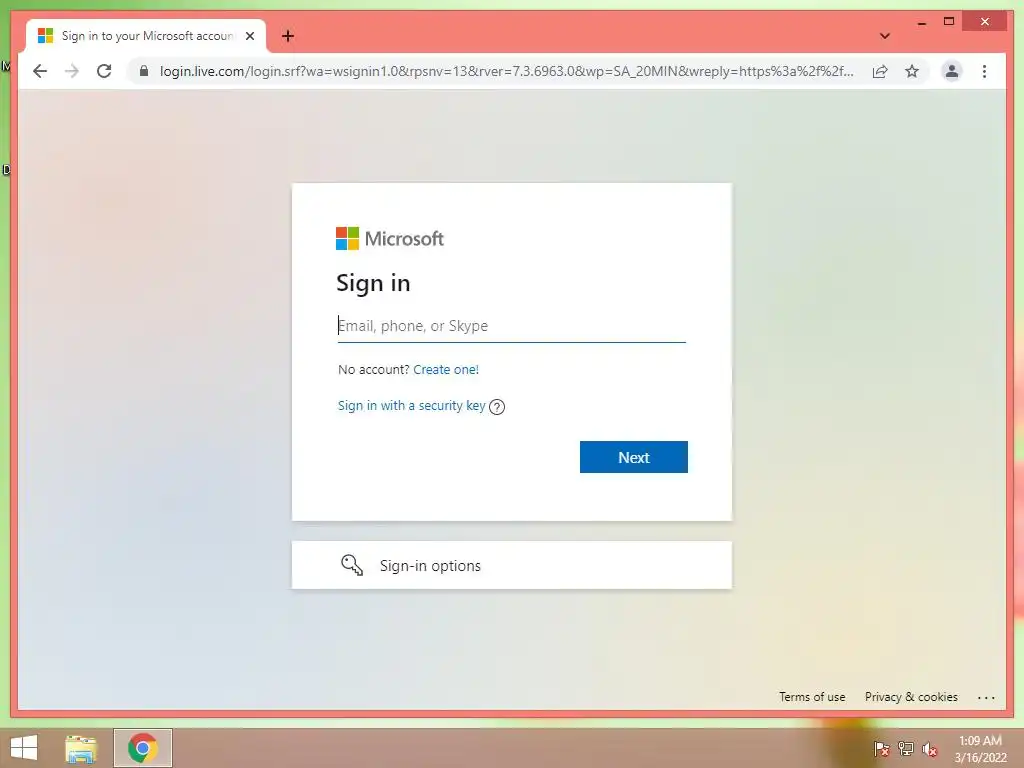This screenshot has height=768, width=1024.
Task: Open Chrome's three-dot menu
Action: (x=984, y=71)
